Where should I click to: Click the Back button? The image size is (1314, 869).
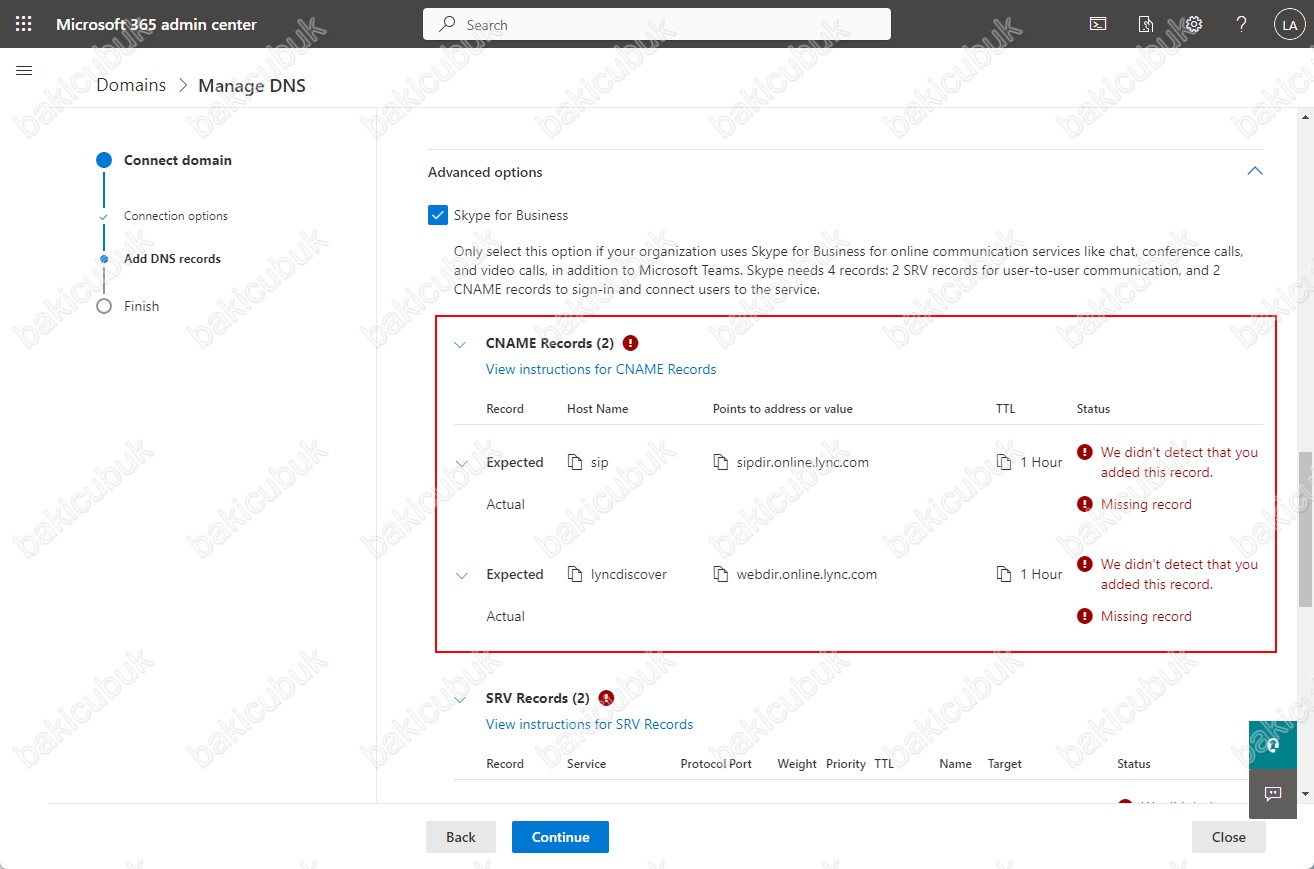[x=461, y=837]
